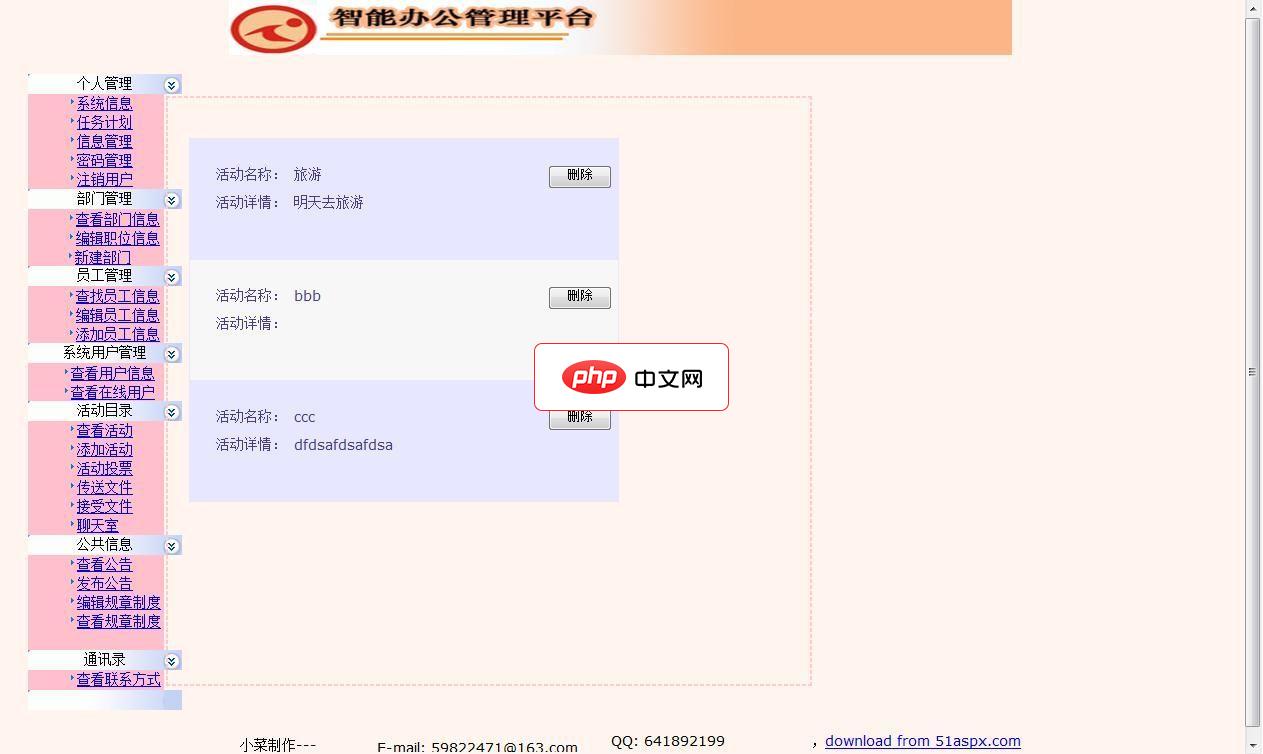Viewport: 1263px width, 754px height.
Task: Collapse the 系统用户管理 section chevron
Action: pyautogui.click(x=171, y=354)
